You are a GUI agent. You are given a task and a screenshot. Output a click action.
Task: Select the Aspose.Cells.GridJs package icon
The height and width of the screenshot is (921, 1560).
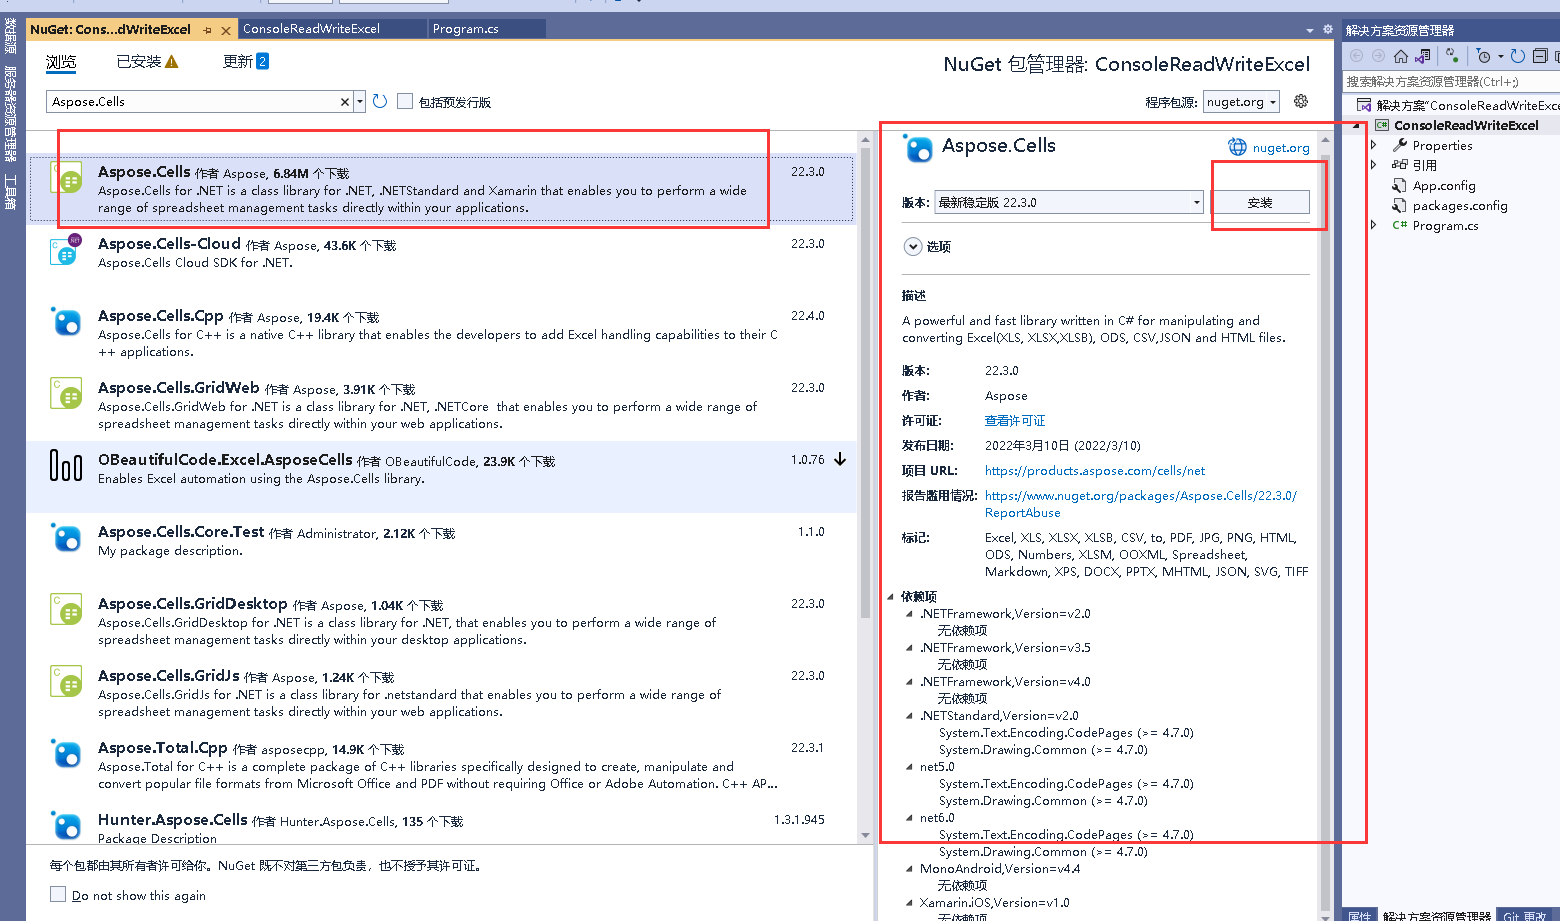[66, 681]
